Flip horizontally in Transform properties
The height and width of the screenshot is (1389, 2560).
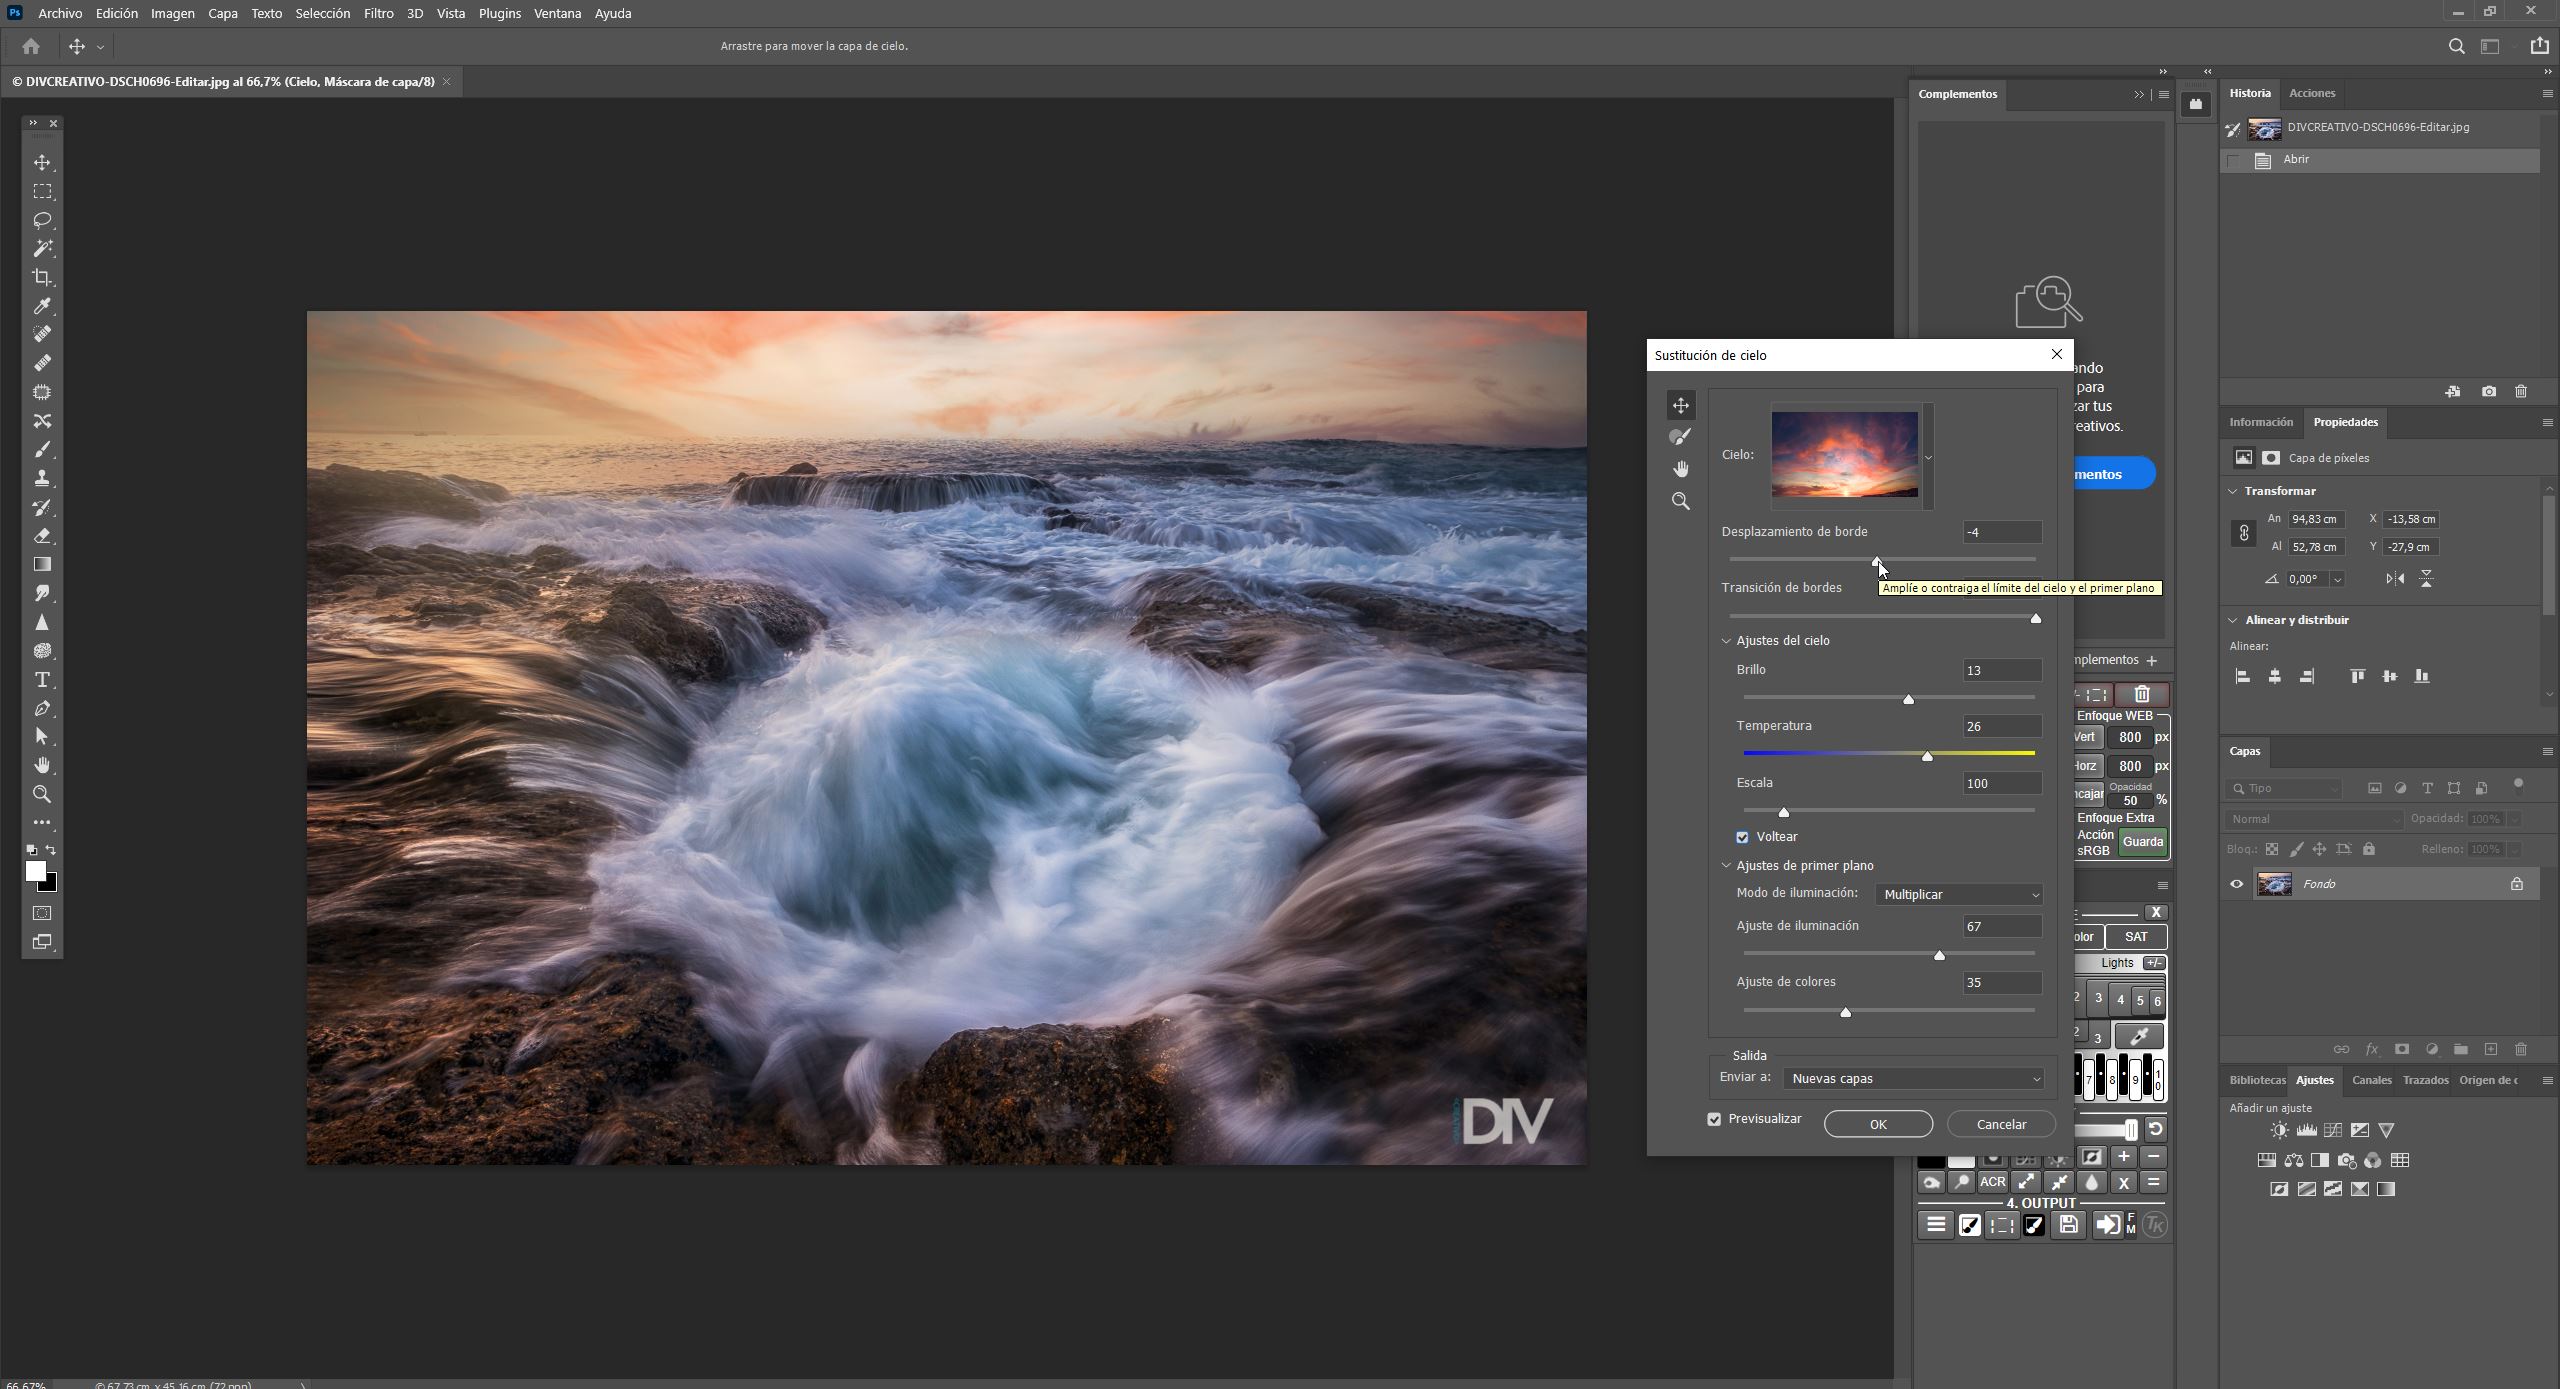click(2395, 579)
